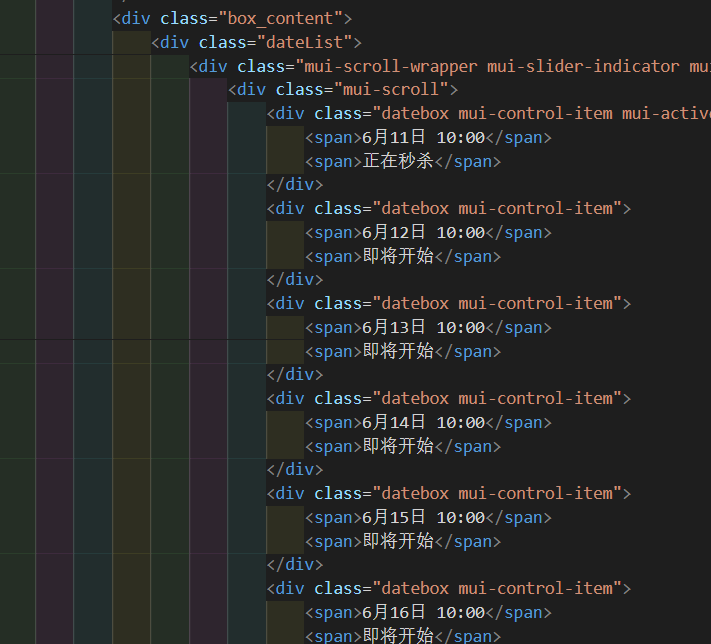
Task: Click 即将开始 under 6月15日
Action: pyautogui.click(x=398, y=542)
